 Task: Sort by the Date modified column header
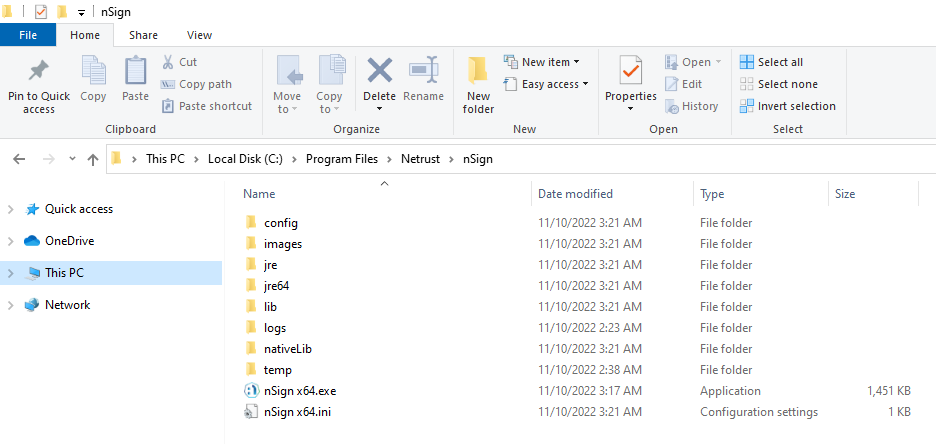tap(575, 194)
